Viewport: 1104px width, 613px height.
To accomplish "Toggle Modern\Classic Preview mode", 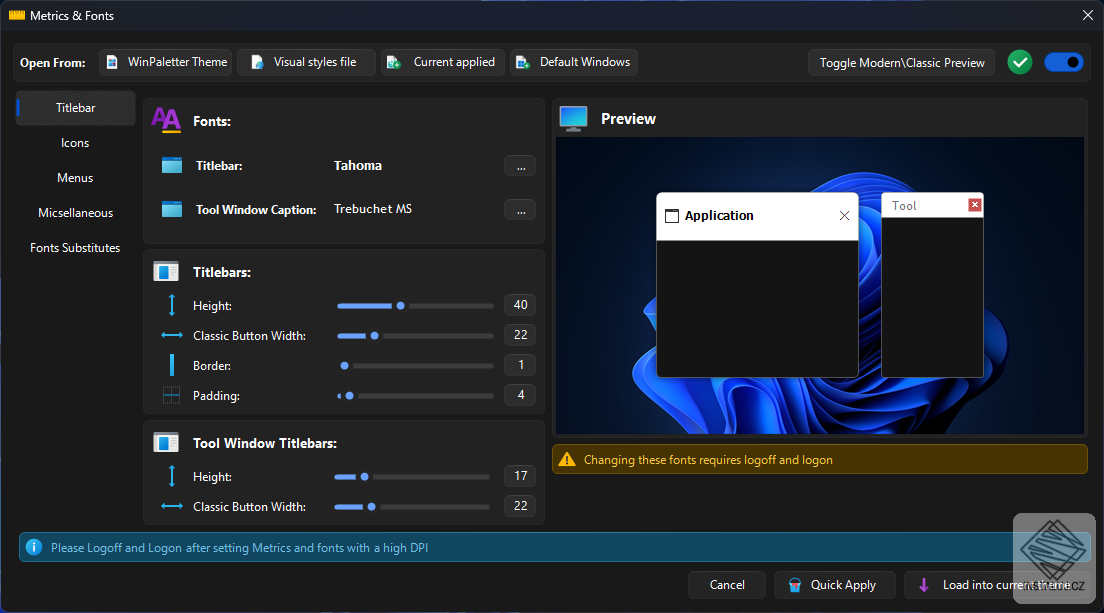I will (901, 62).
